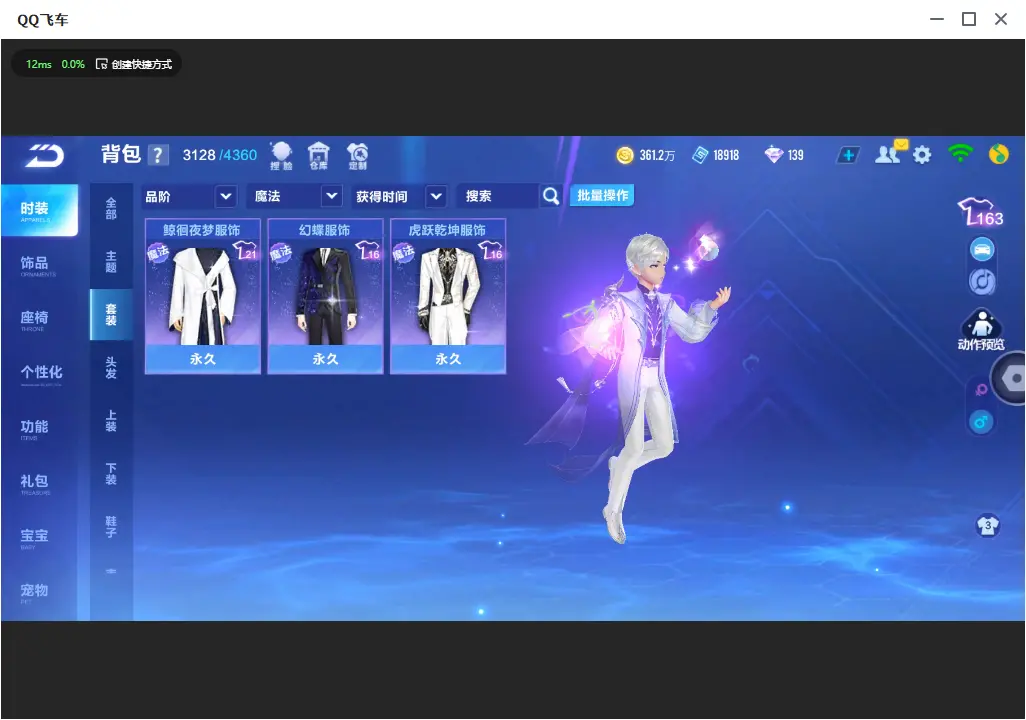This screenshot has height=720, width=1026.
Task: Open the 捏脸 face editor icon
Action: click(x=281, y=156)
